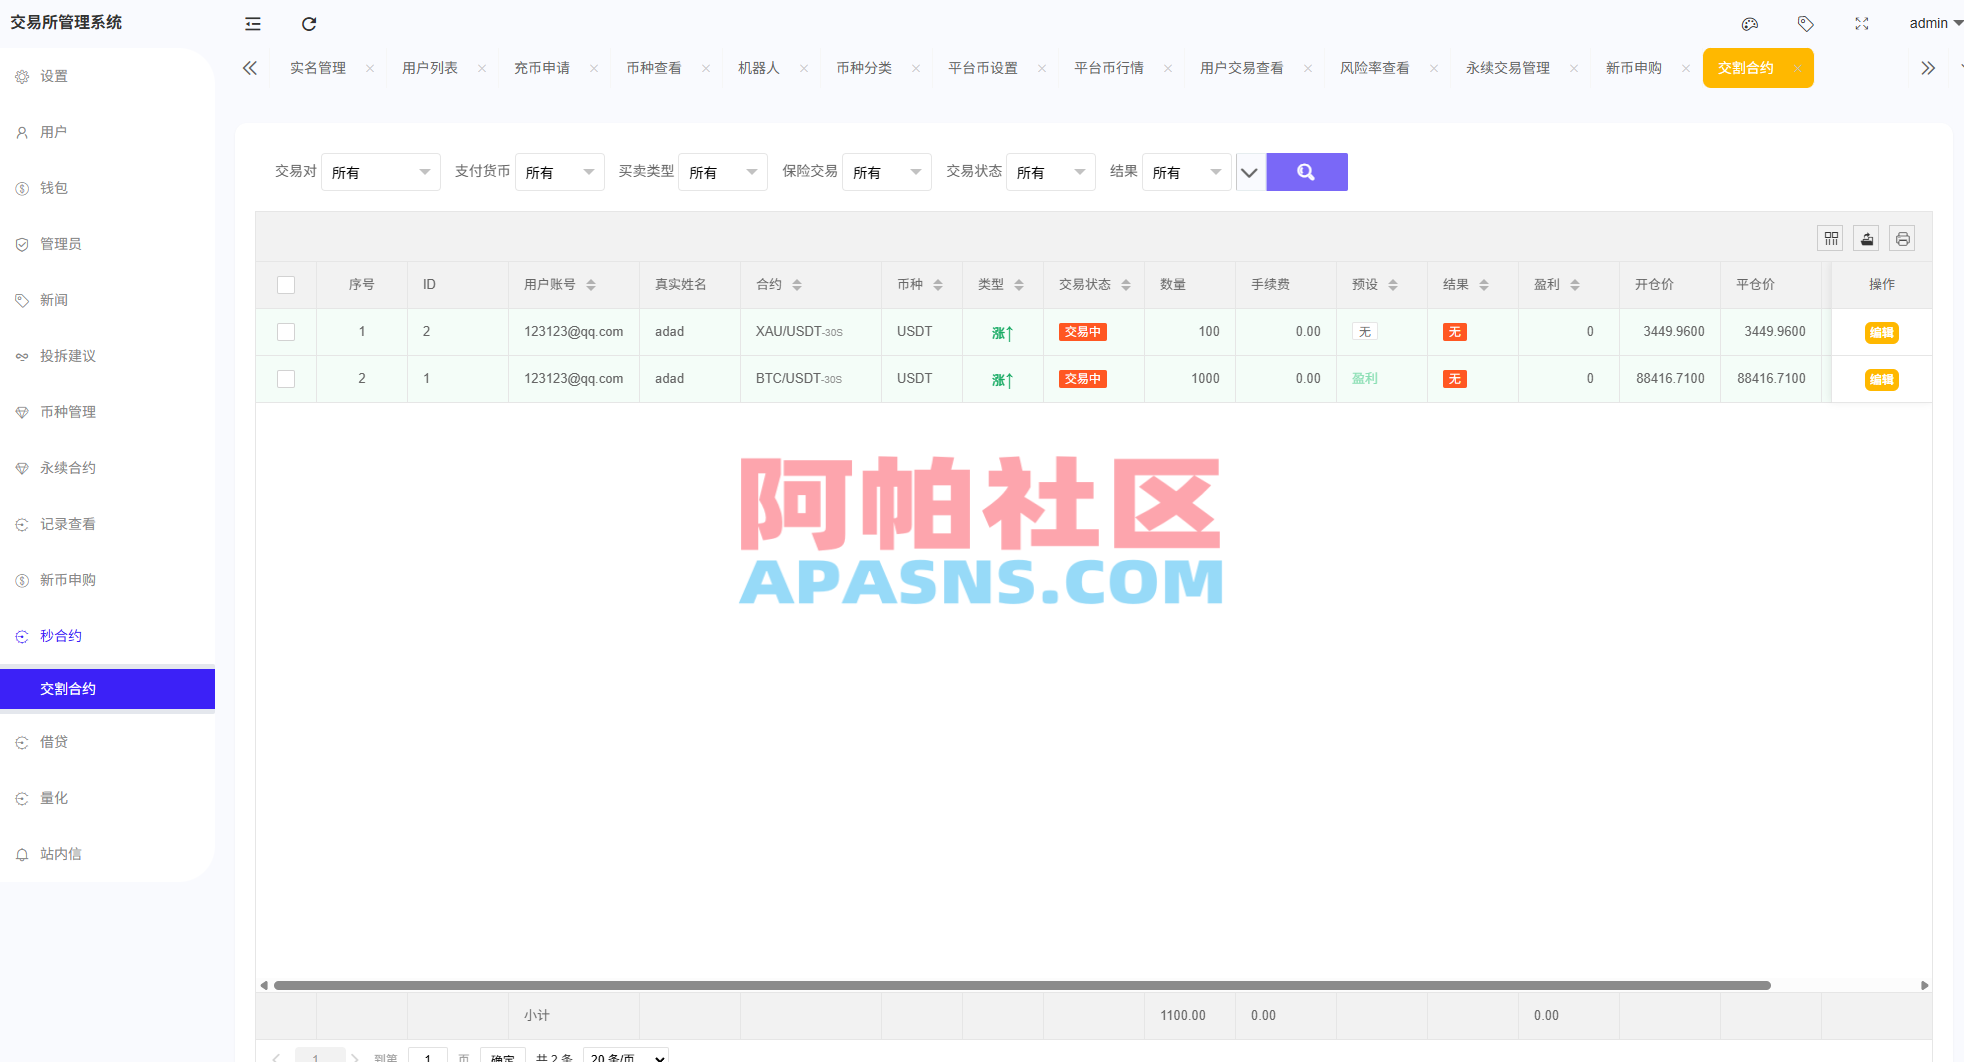Toggle the sidebar collapse icon at top left
The image size is (1964, 1062).
(x=251, y=23)
